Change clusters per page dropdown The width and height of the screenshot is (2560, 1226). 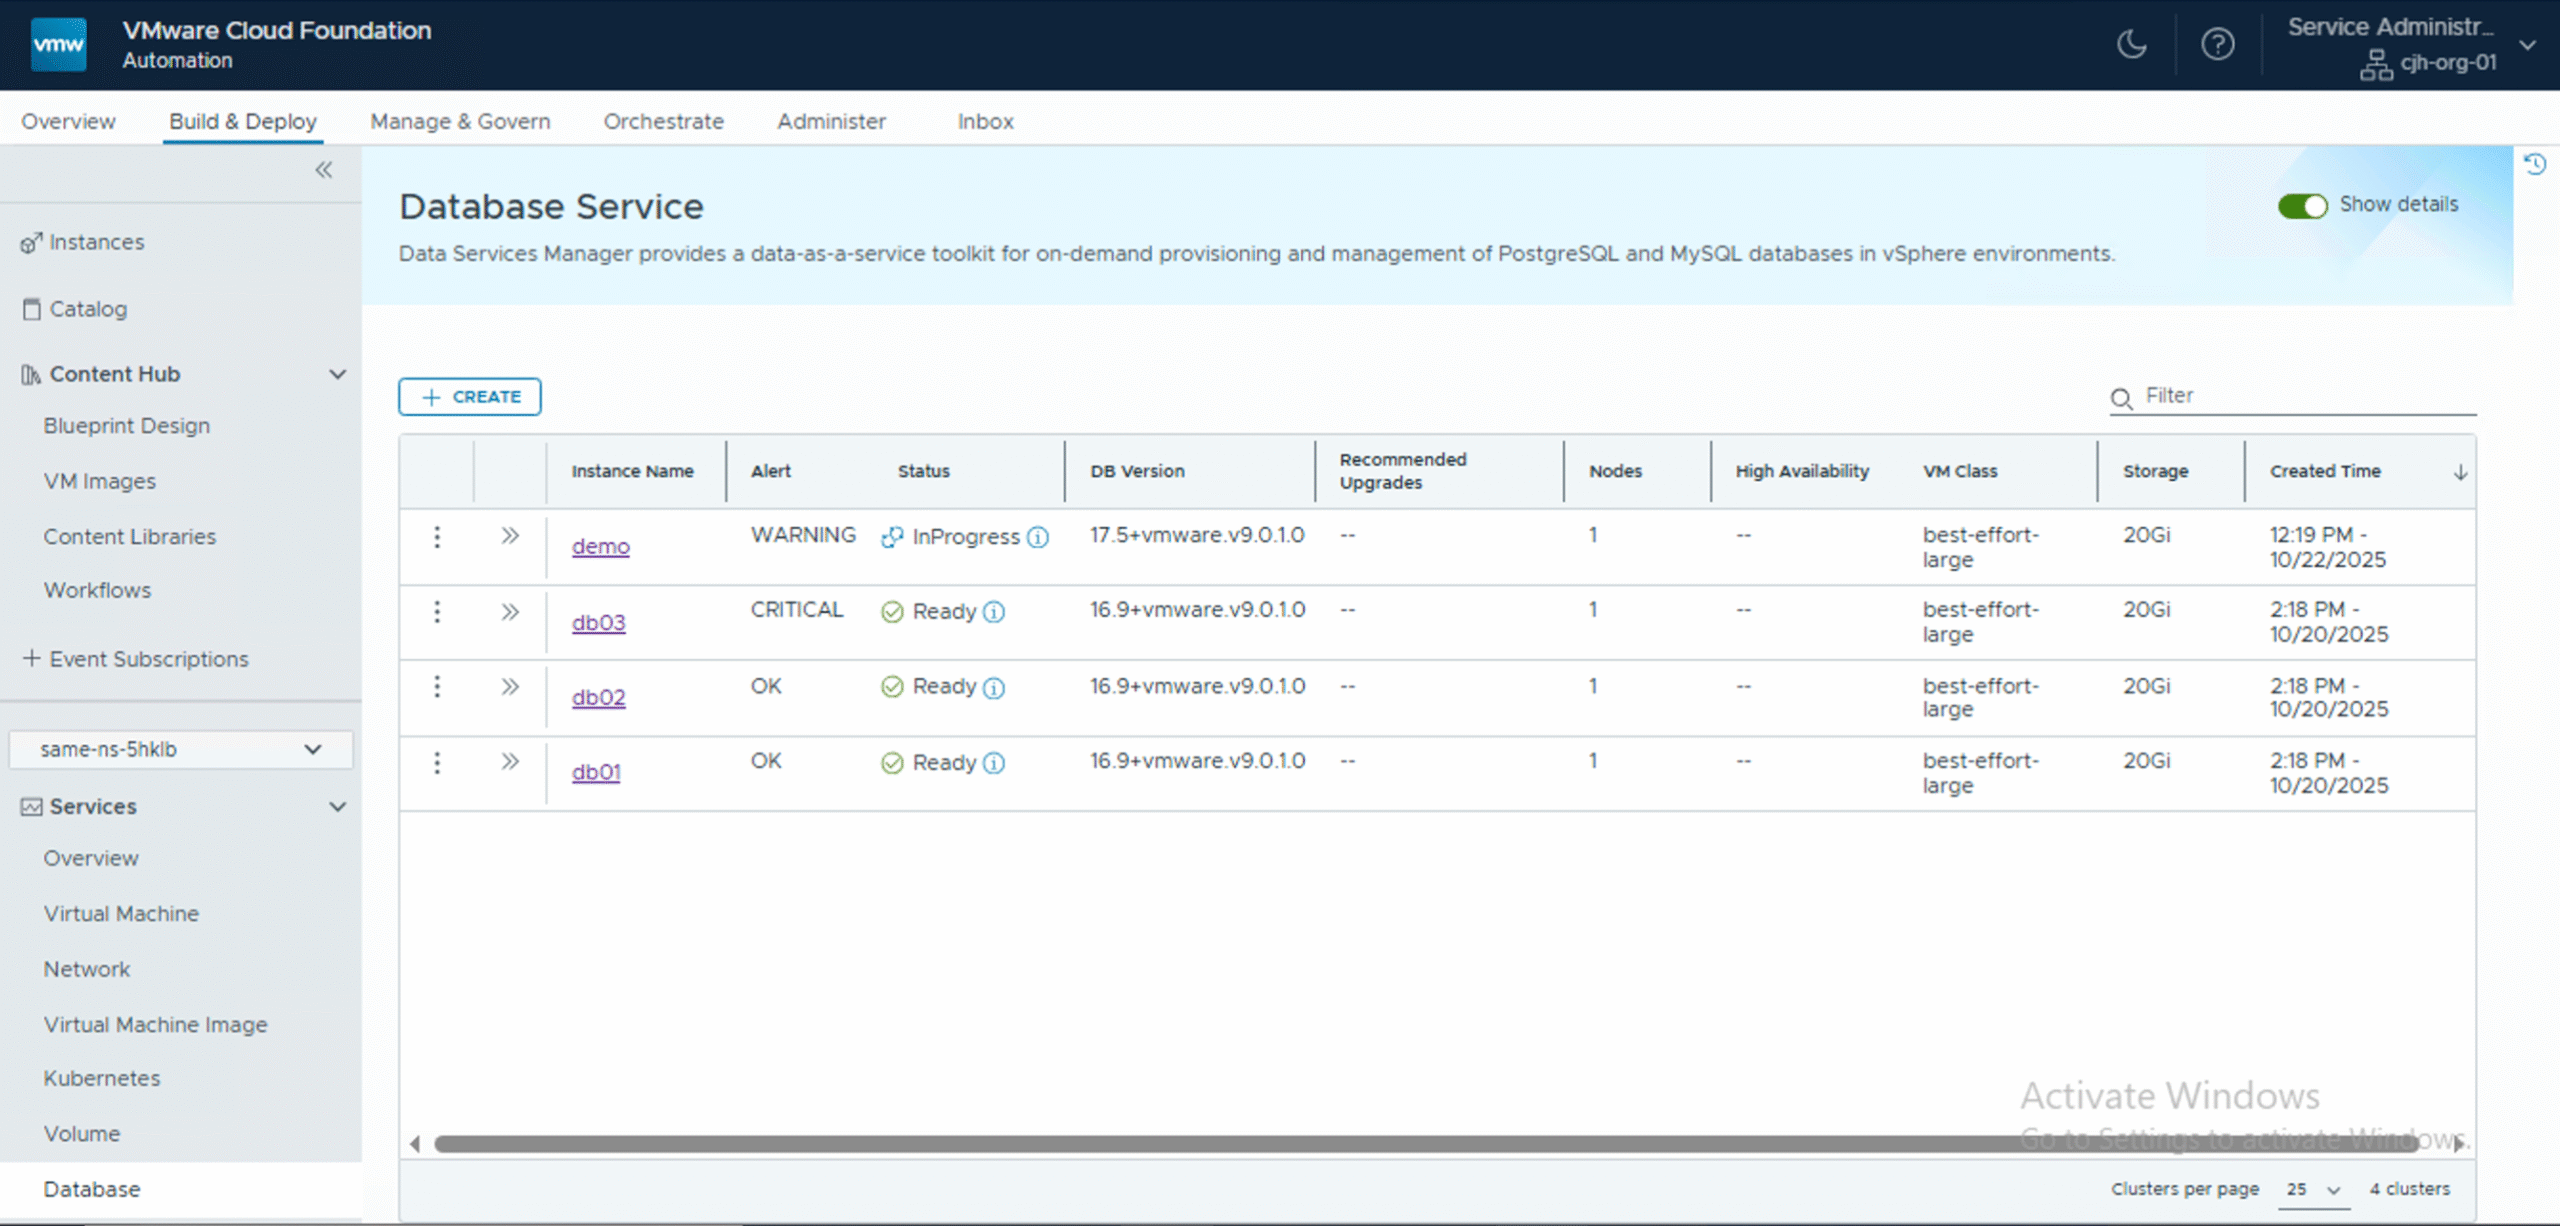[2312, 1190]
